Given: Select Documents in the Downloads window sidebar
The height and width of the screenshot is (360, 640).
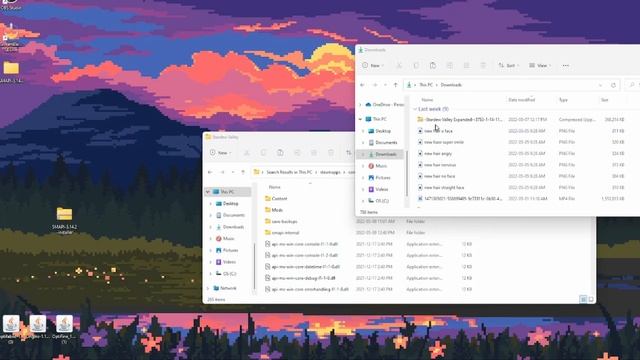Looking at the screenshot, I should [383, 142].
